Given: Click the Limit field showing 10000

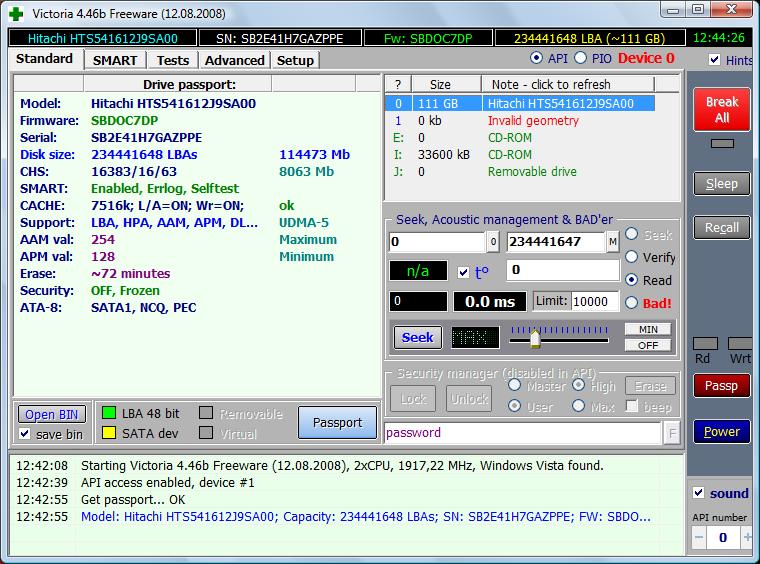Looking at the screenshot, I should 595,301.
